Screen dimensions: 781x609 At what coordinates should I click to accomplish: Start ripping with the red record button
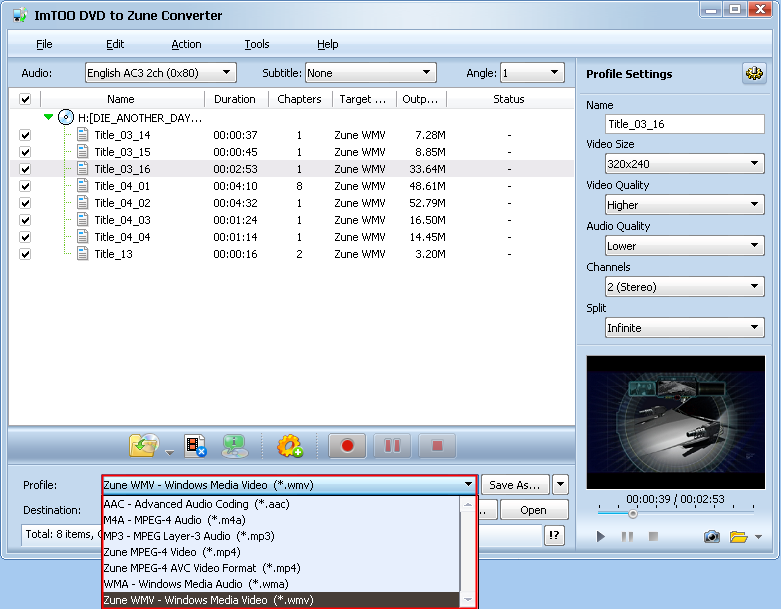[x=347, y=445]
